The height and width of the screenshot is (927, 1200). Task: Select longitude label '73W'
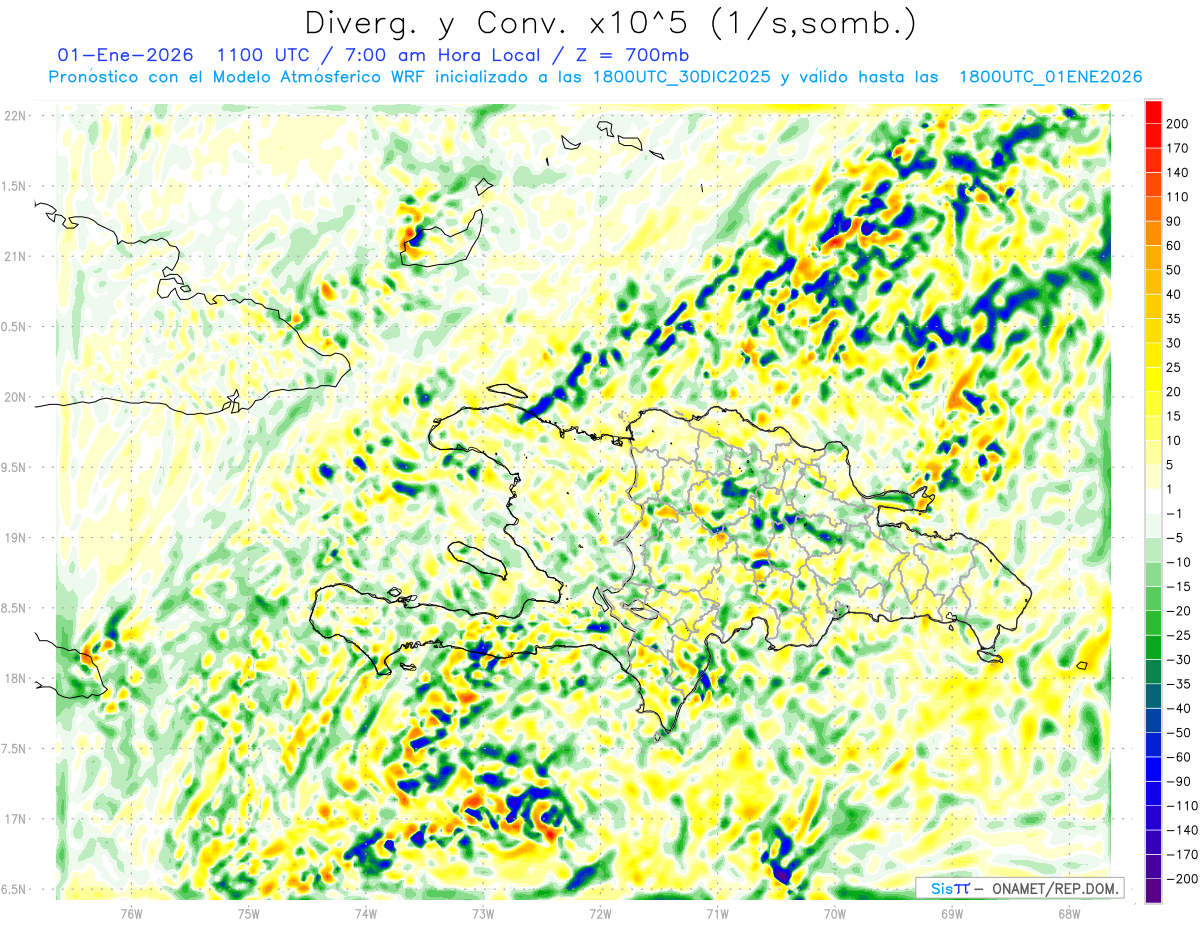point(483,912)
